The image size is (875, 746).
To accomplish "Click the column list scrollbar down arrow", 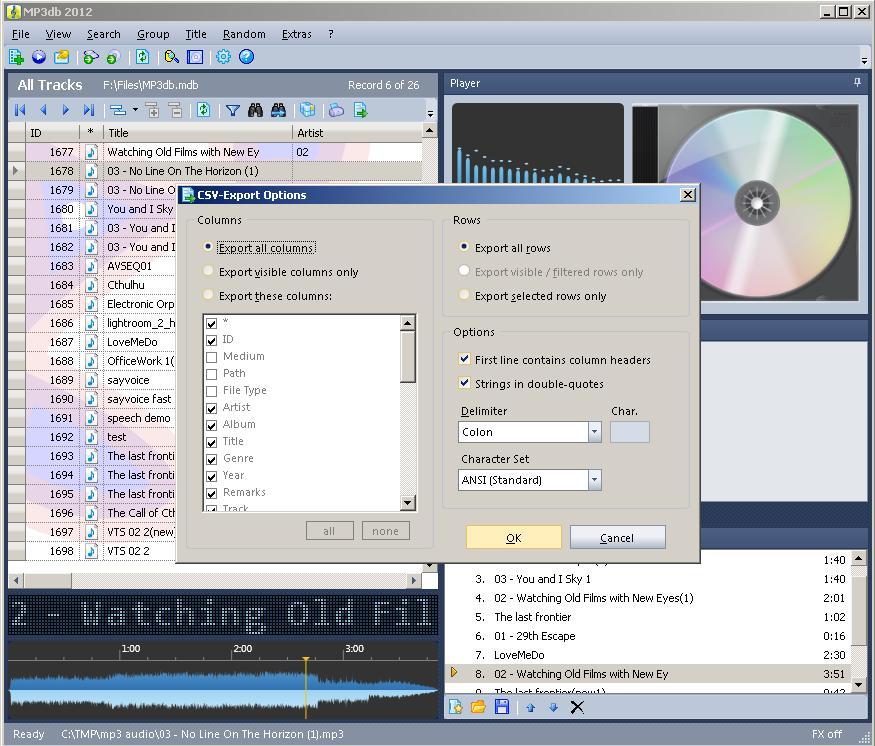I will point(408,503).
